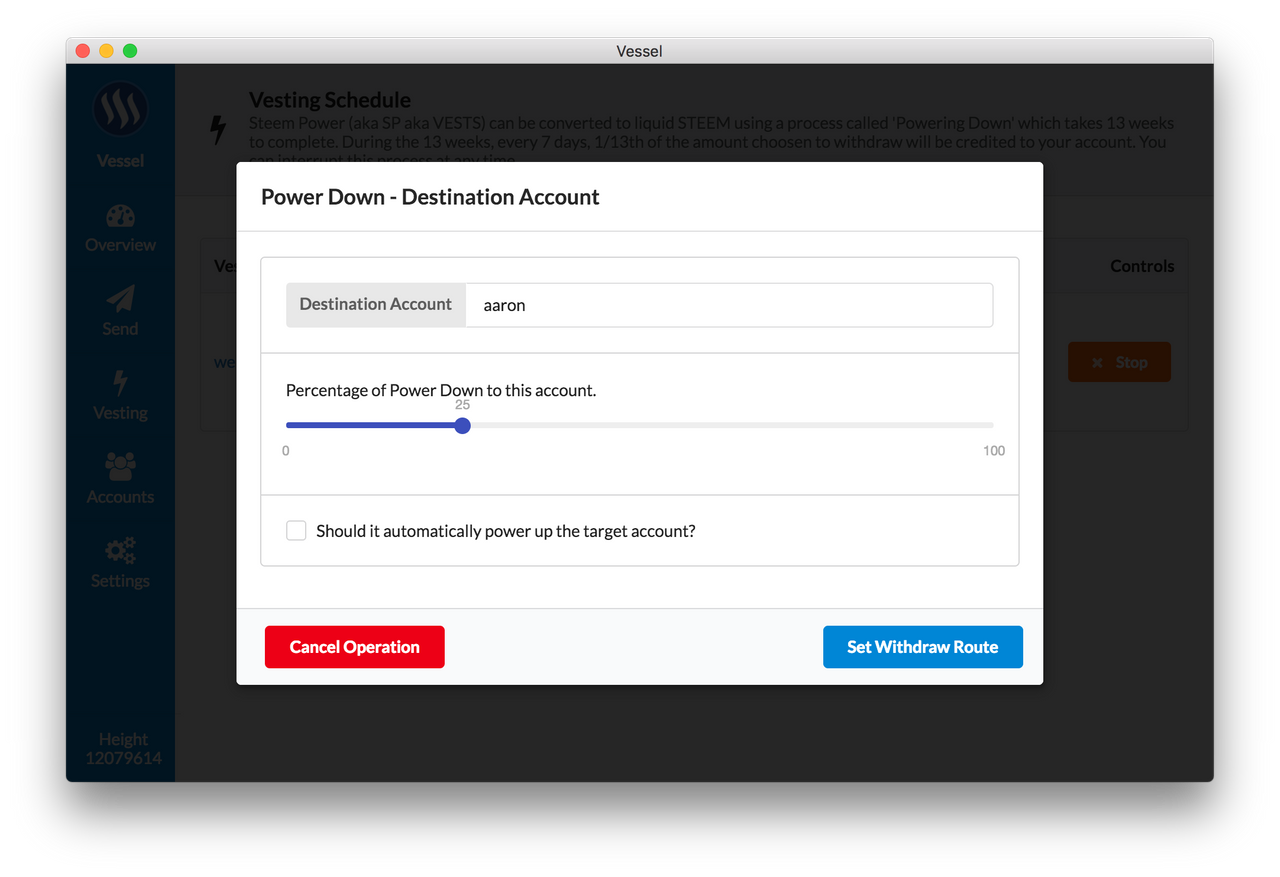Click the slider minimum label 0
1280x877 pixels.
click(286, 451)
